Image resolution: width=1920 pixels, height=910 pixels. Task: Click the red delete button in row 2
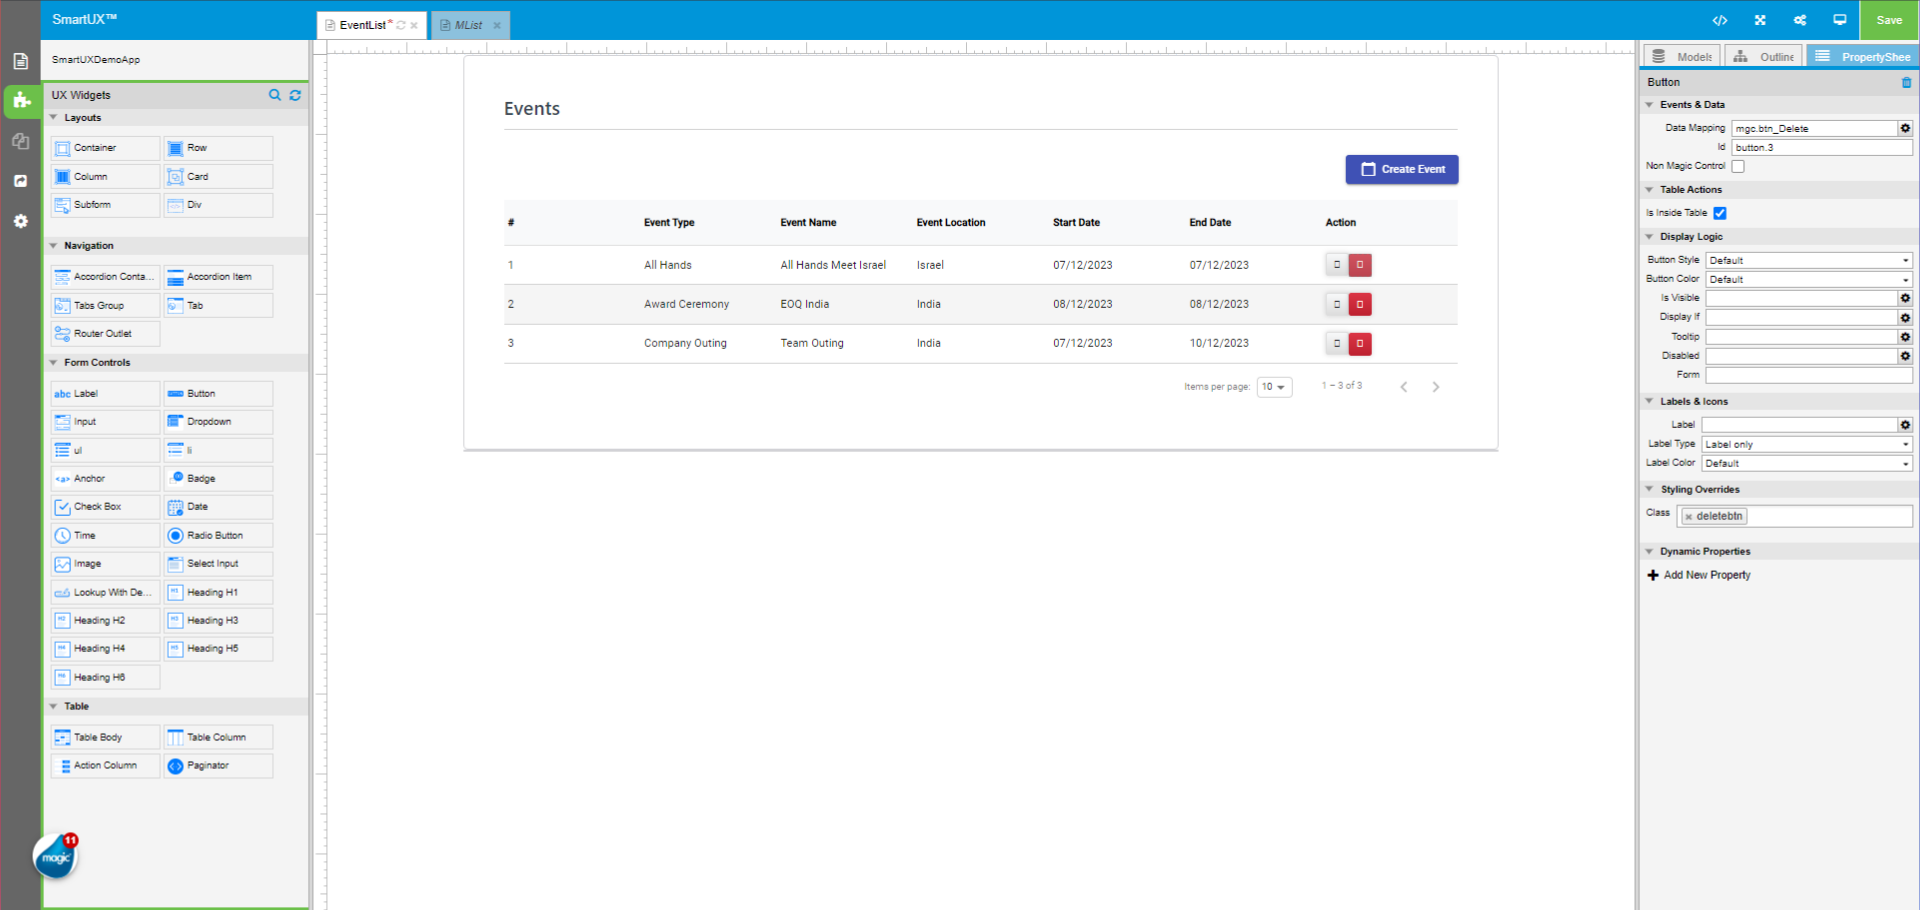tap(1359, 304)
